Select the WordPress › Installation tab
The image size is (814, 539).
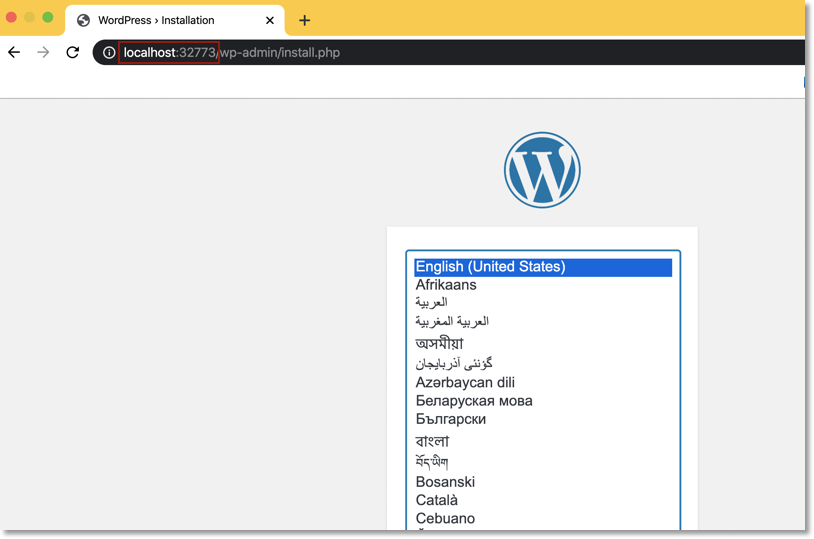coord(175,20)
